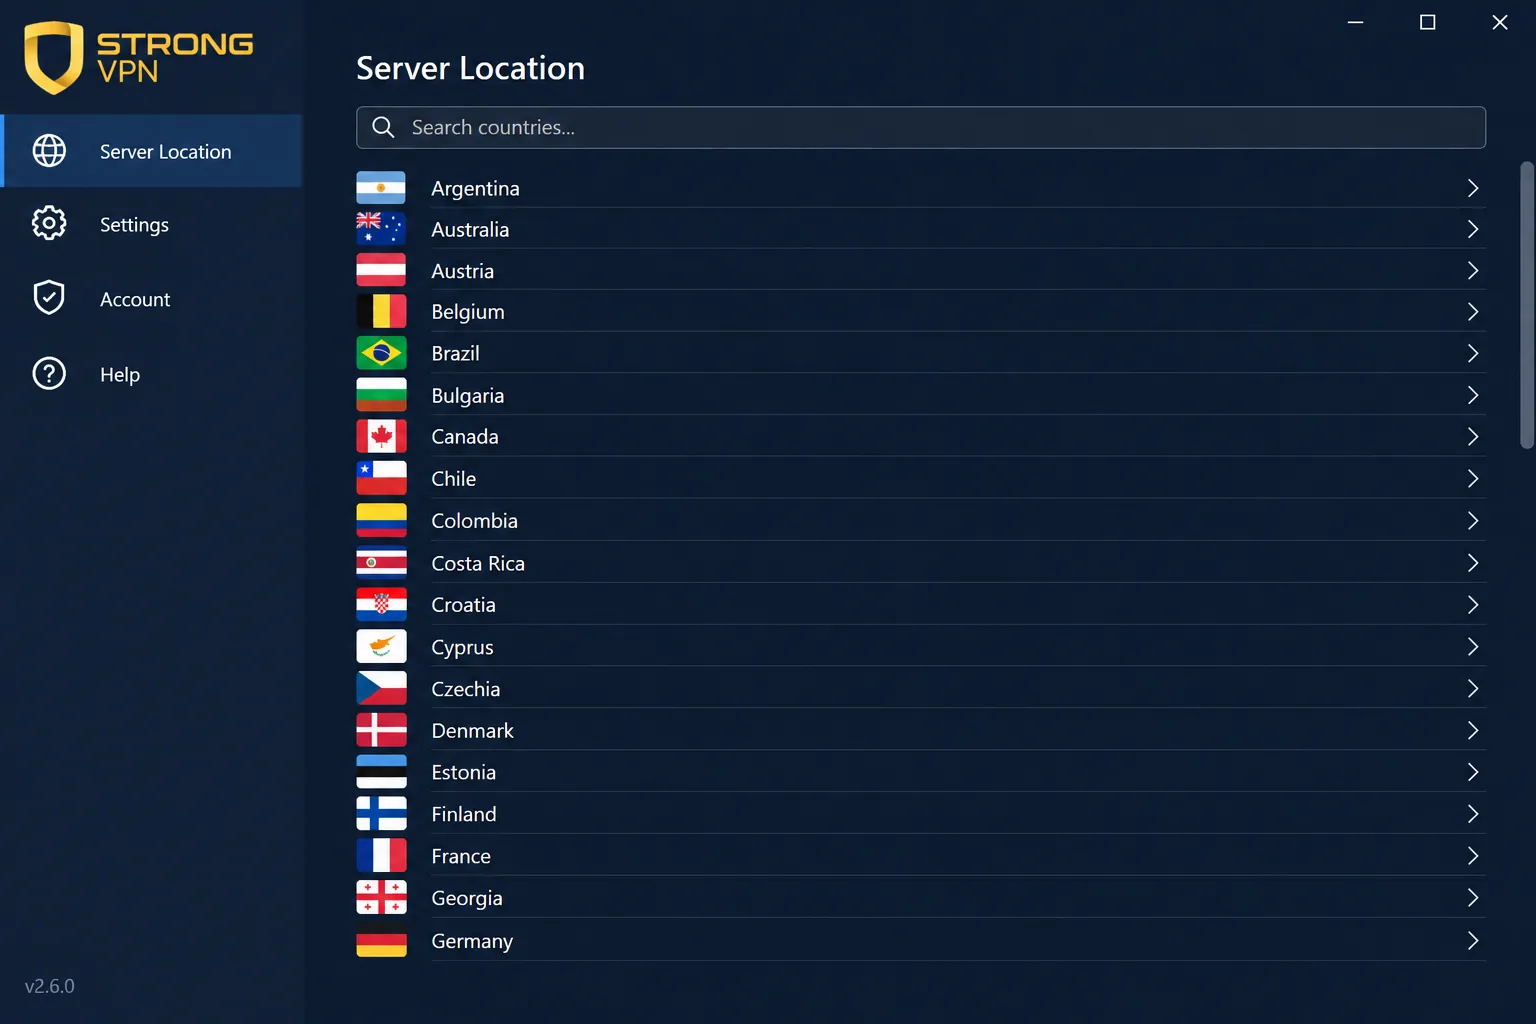
Task: Click the Finland flag icon
Action: (381, 814)
